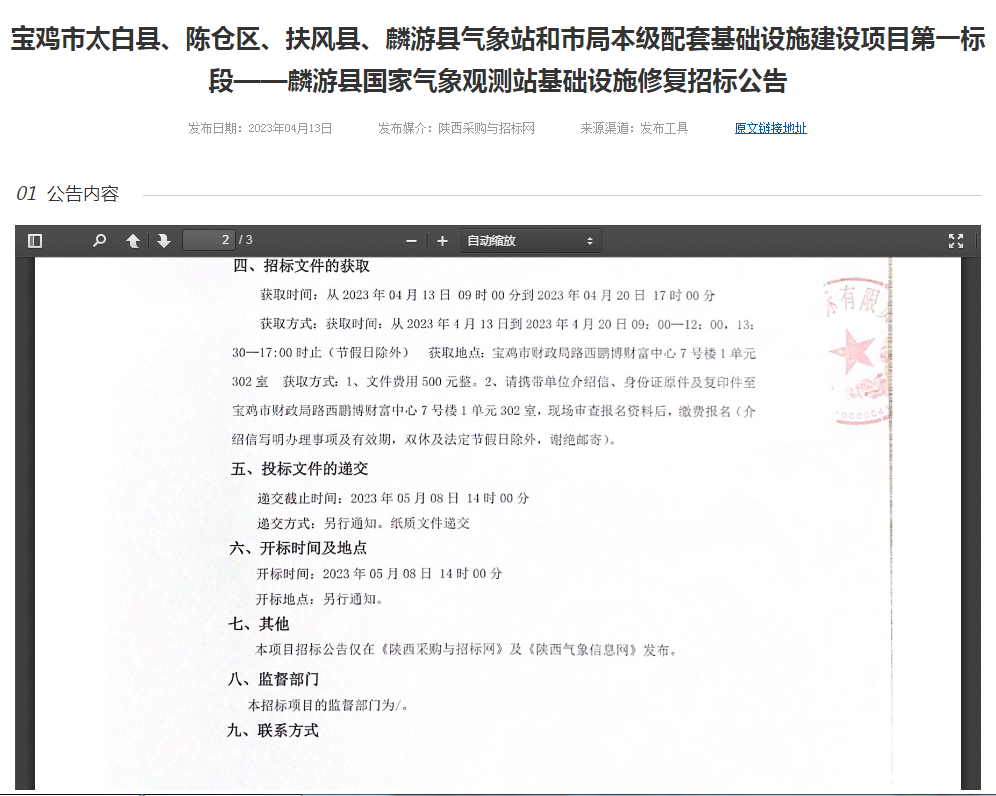996x796 pixels.
Task: Click the 开标地点：另行通知 line
Action: (319, 599)
